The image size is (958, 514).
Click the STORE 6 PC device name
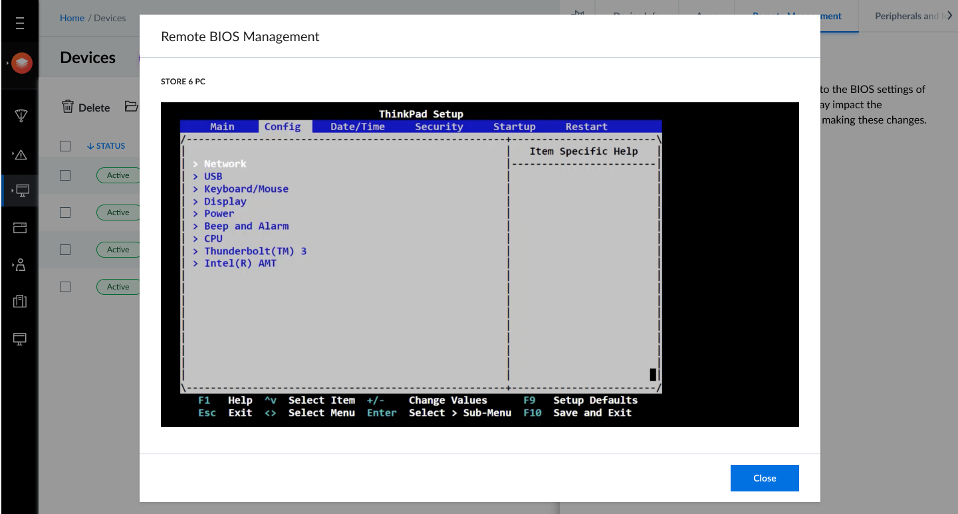pos(183,81)
